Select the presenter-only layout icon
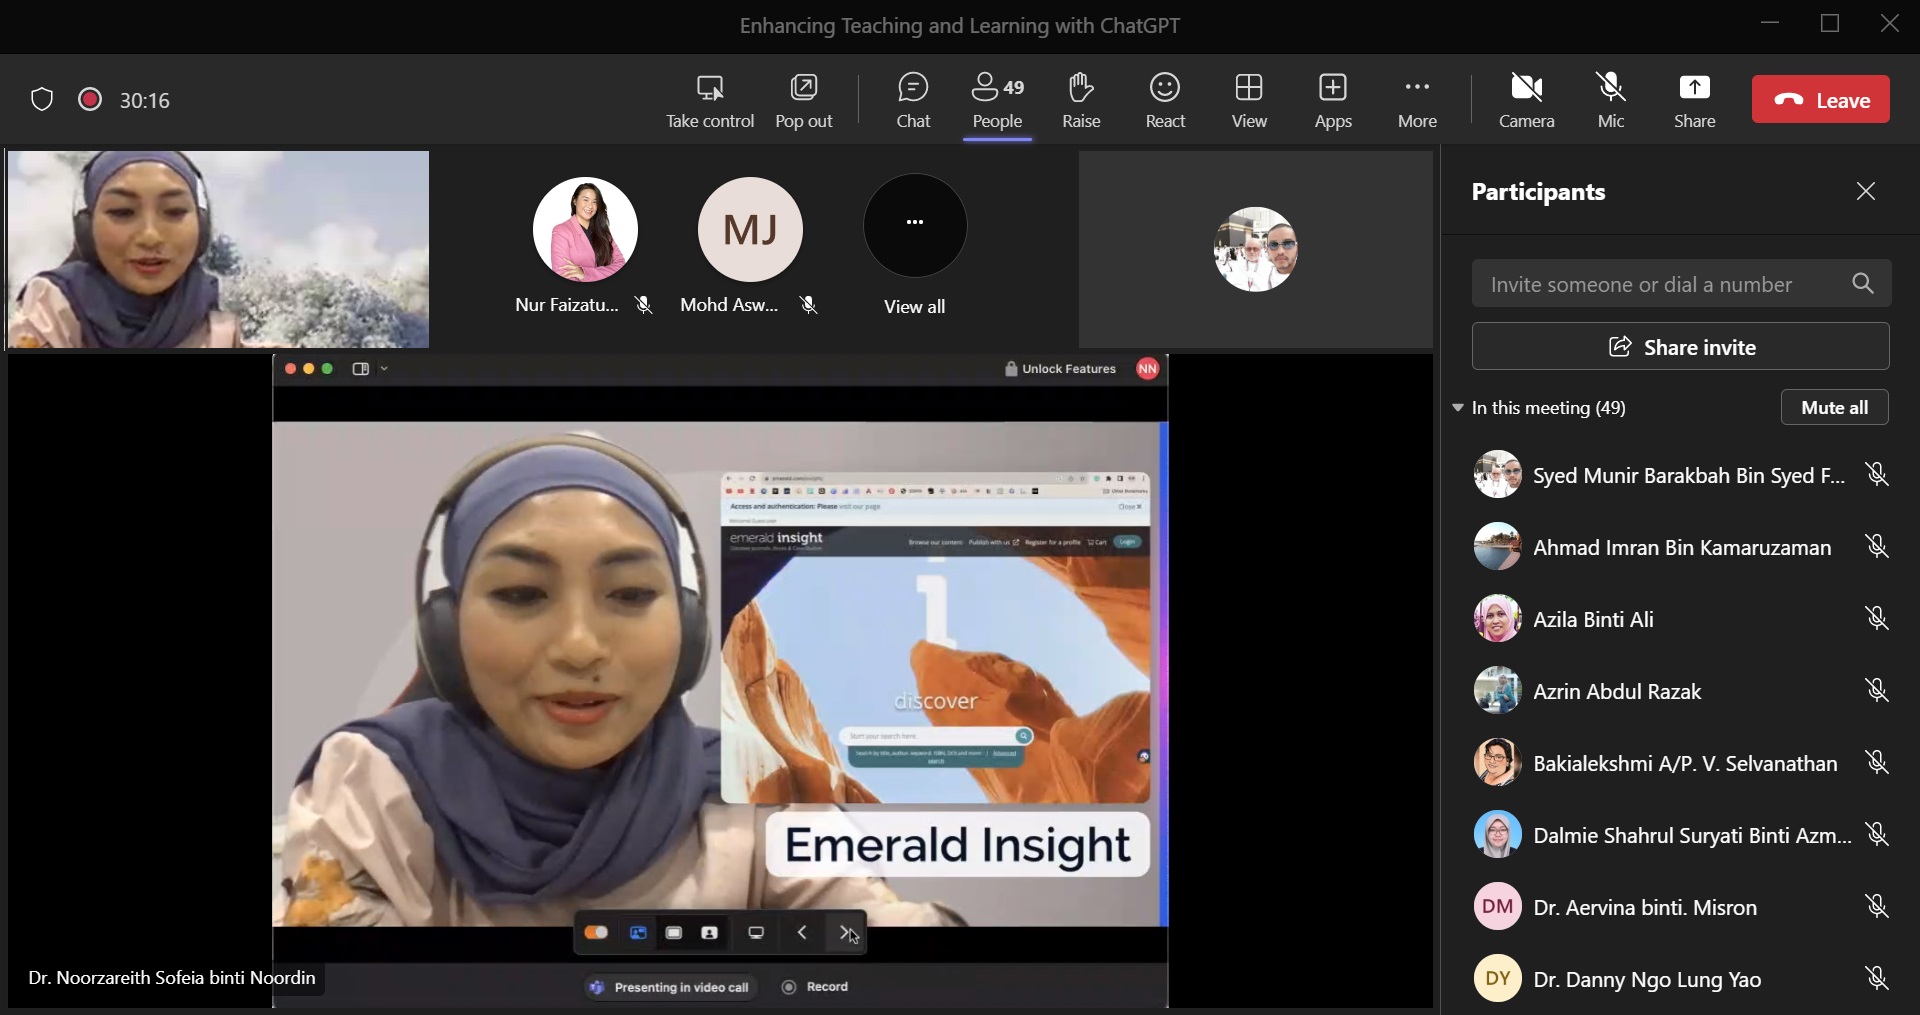Screen dimensions: 1920x1015 click(710, 933)
